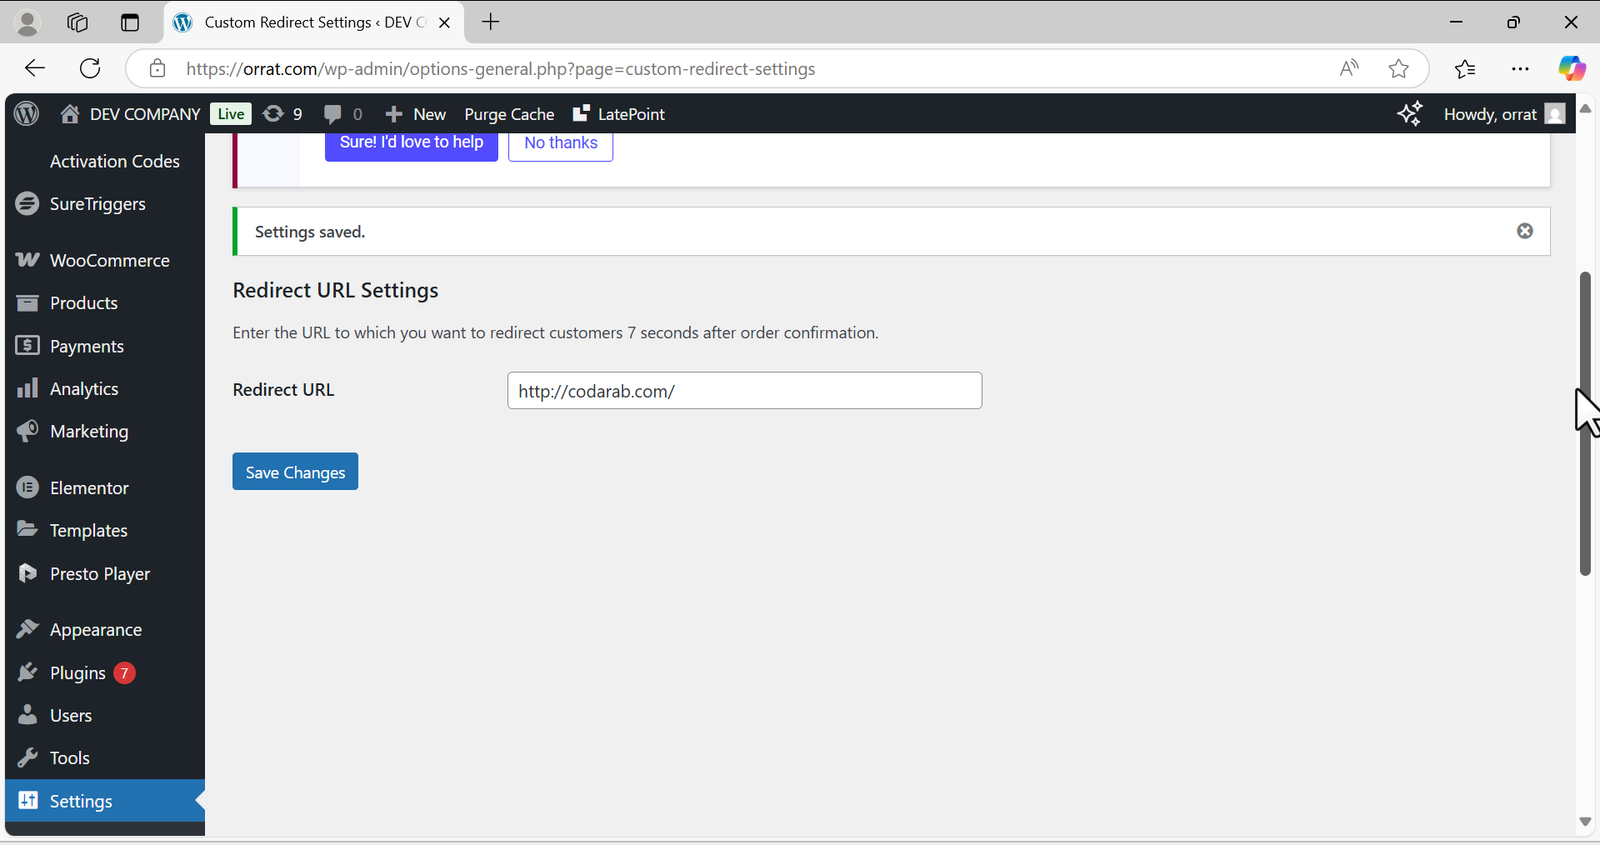Open the Favorites list icon
The height and width of the screenshot is (845, 1600).
click(x=1465, y=68)
